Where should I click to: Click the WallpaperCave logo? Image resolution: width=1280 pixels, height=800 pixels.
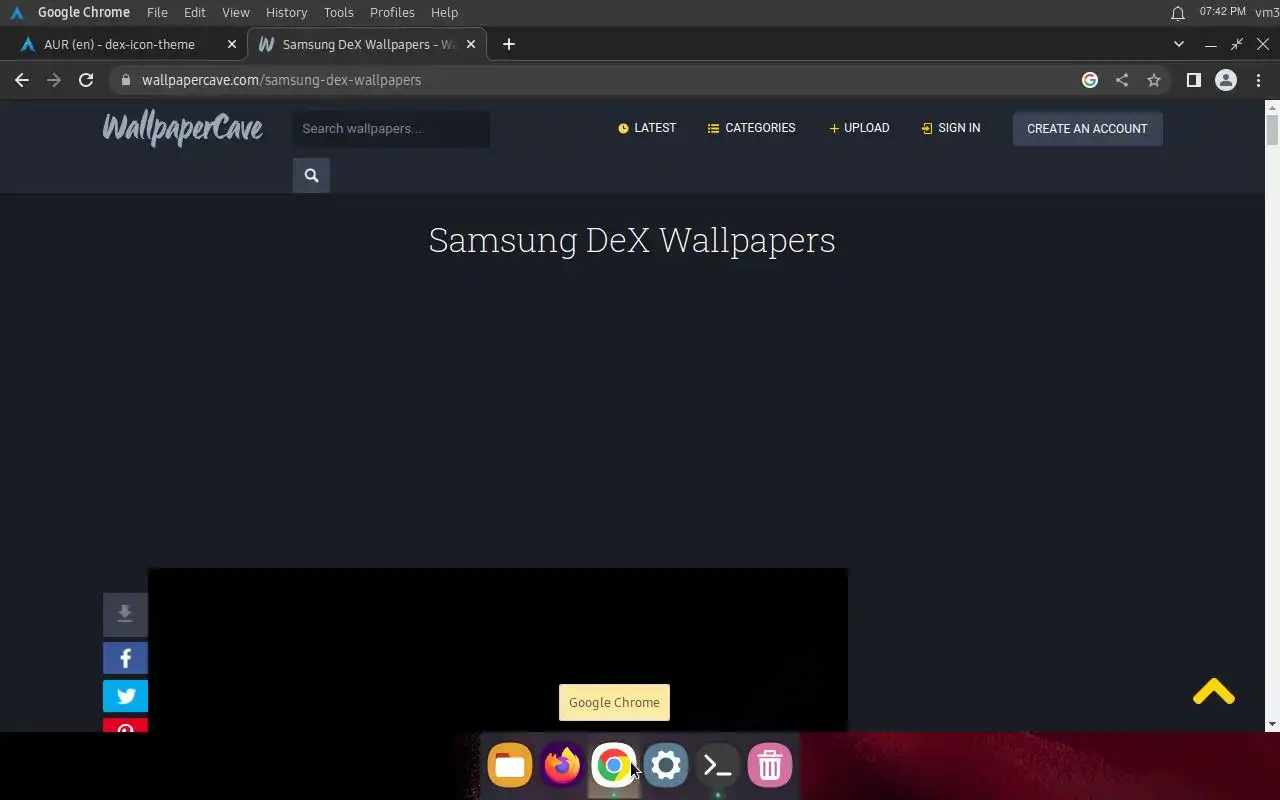[x=183, y=128]
